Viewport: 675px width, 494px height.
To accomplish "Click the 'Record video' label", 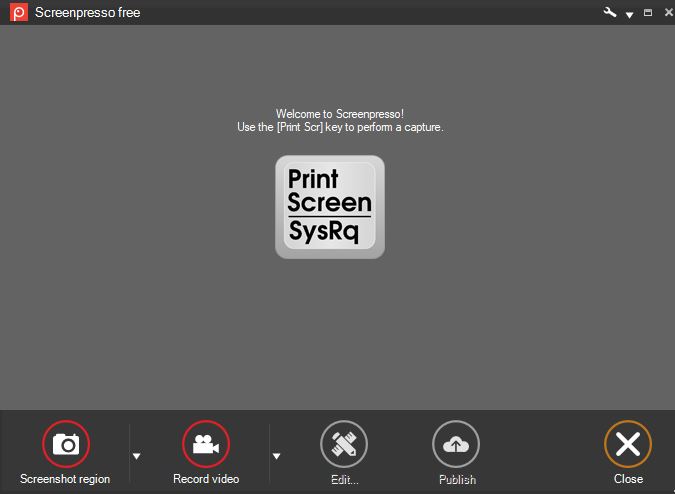I will [206, 479].
